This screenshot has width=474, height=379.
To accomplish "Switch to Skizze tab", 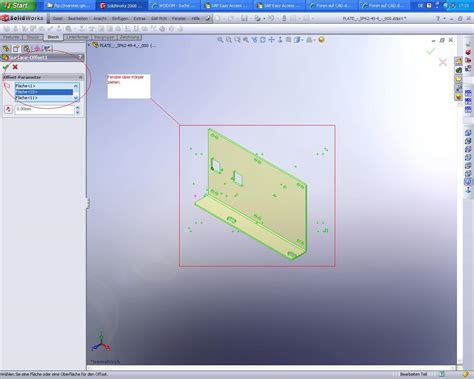I will click(x=33, y=37).
